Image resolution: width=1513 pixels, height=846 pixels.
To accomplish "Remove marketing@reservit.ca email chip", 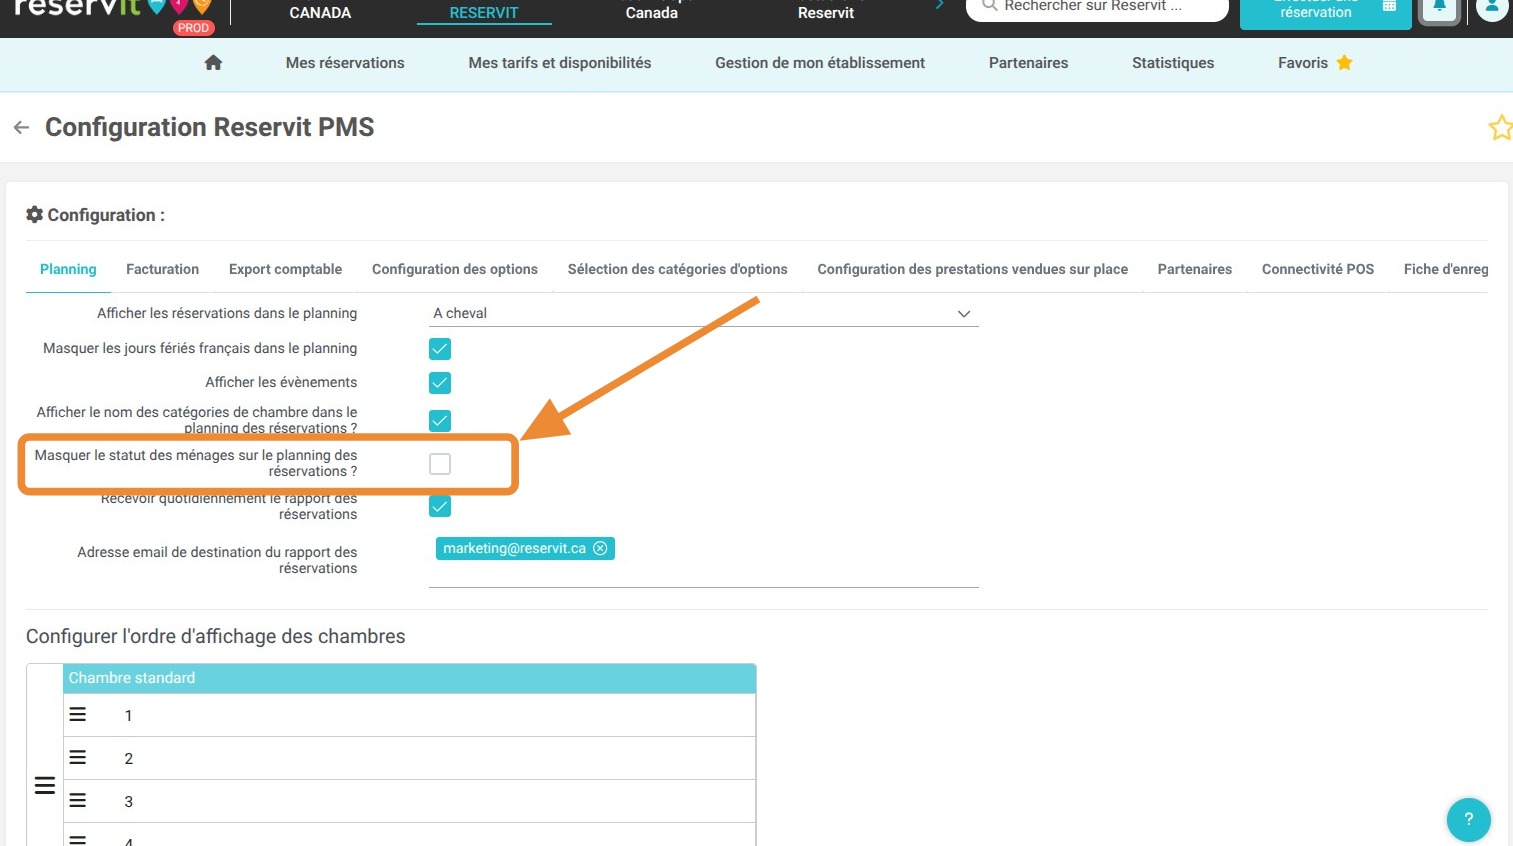I will tap(600, 548).
